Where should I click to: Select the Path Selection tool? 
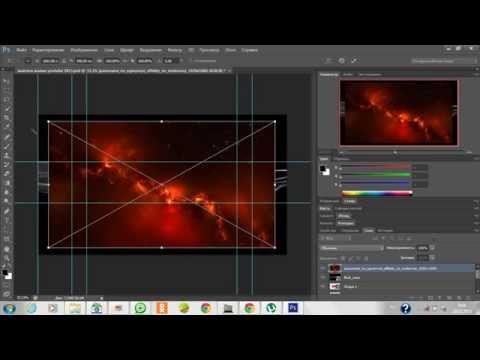click(6, 230)
